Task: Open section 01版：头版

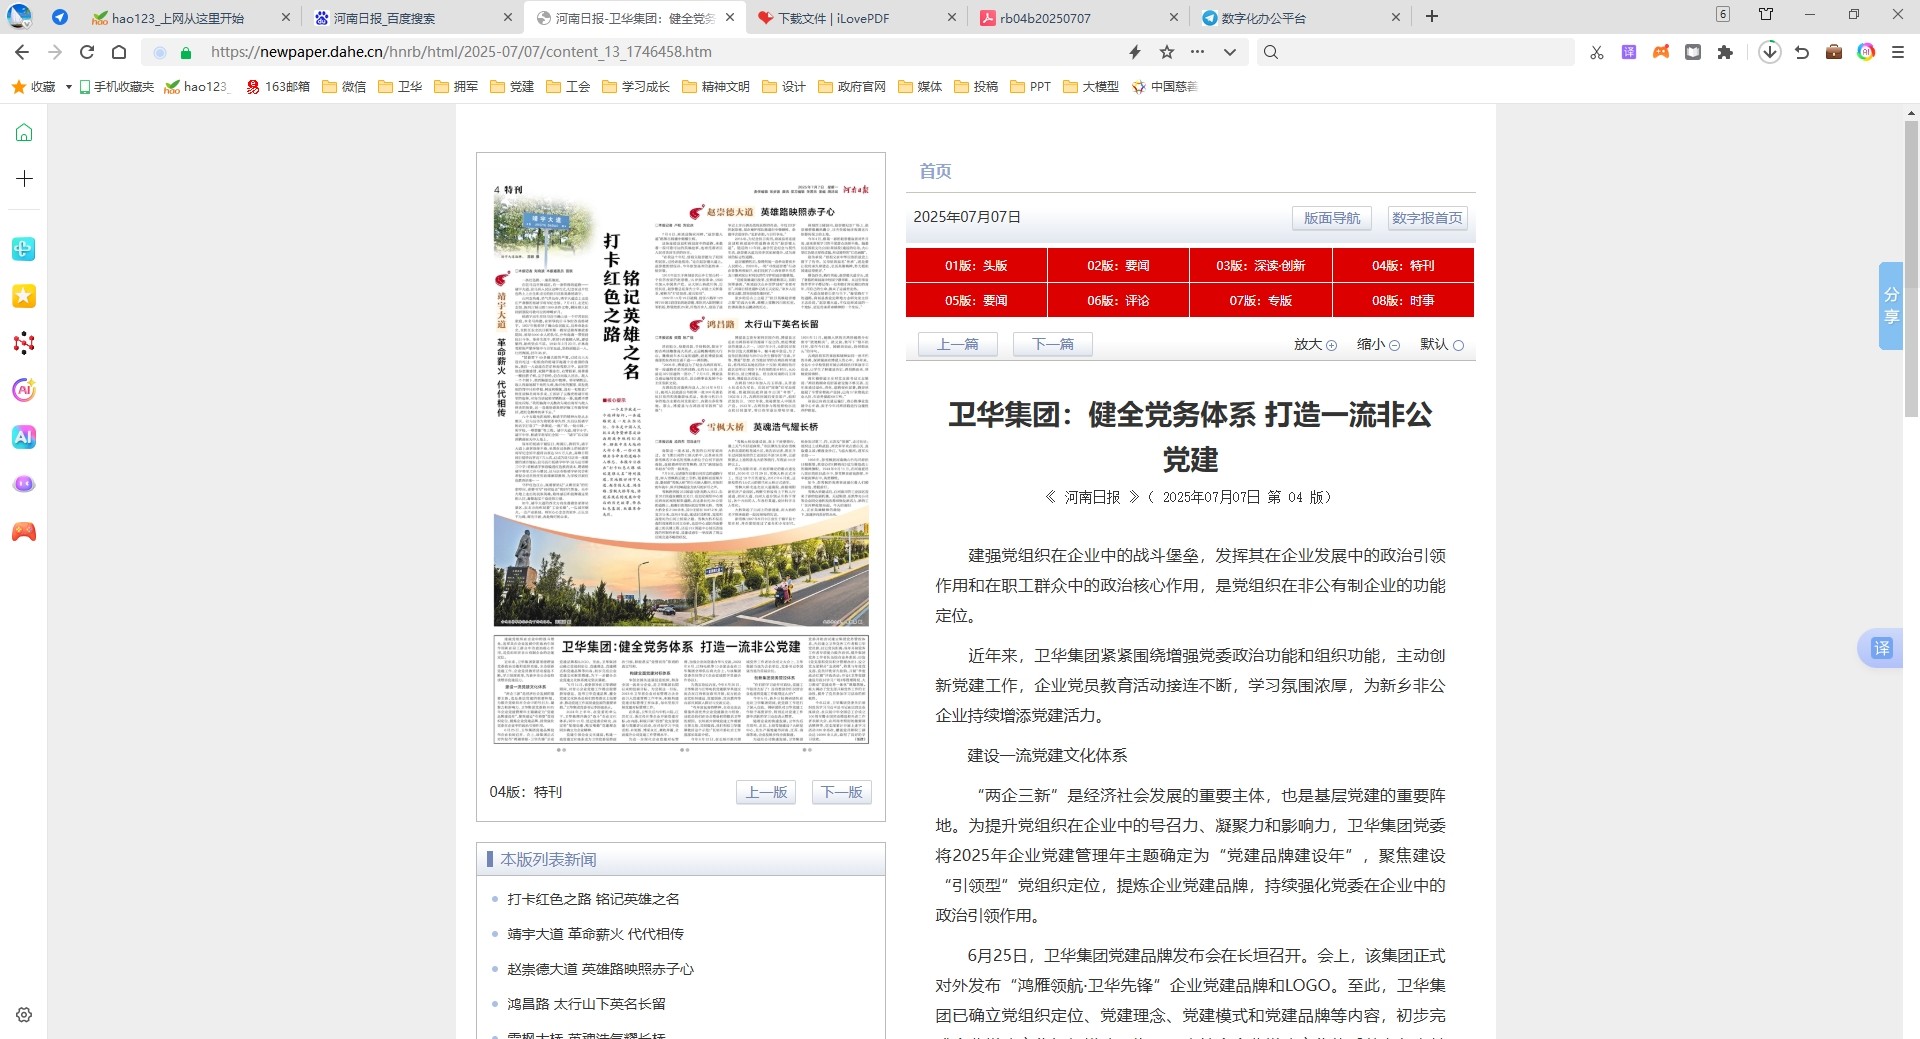Action: click(x=976, y=265)
